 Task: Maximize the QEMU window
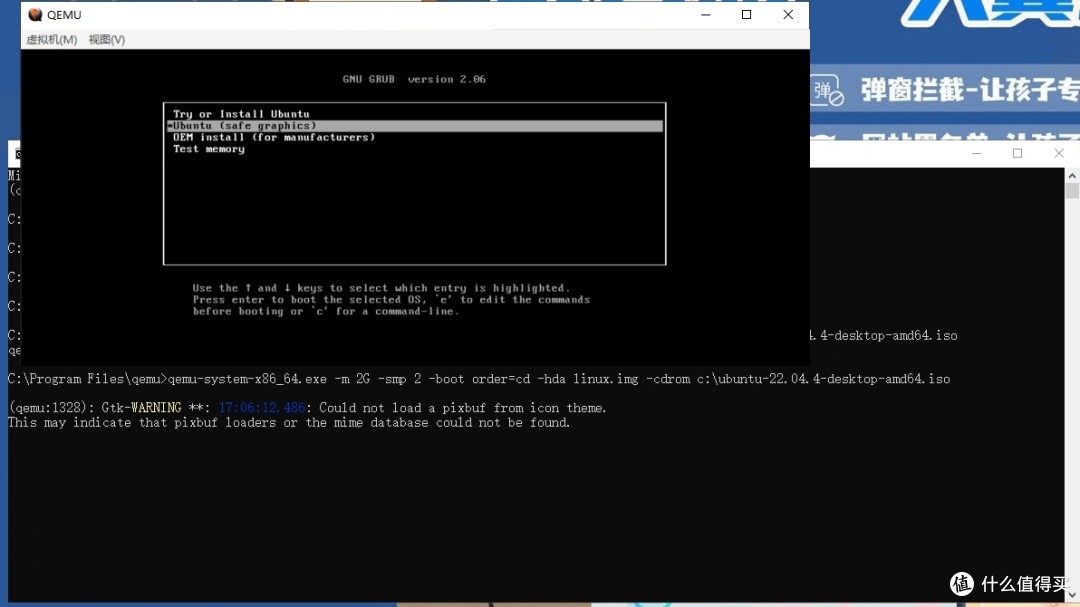tap(746, 14)
